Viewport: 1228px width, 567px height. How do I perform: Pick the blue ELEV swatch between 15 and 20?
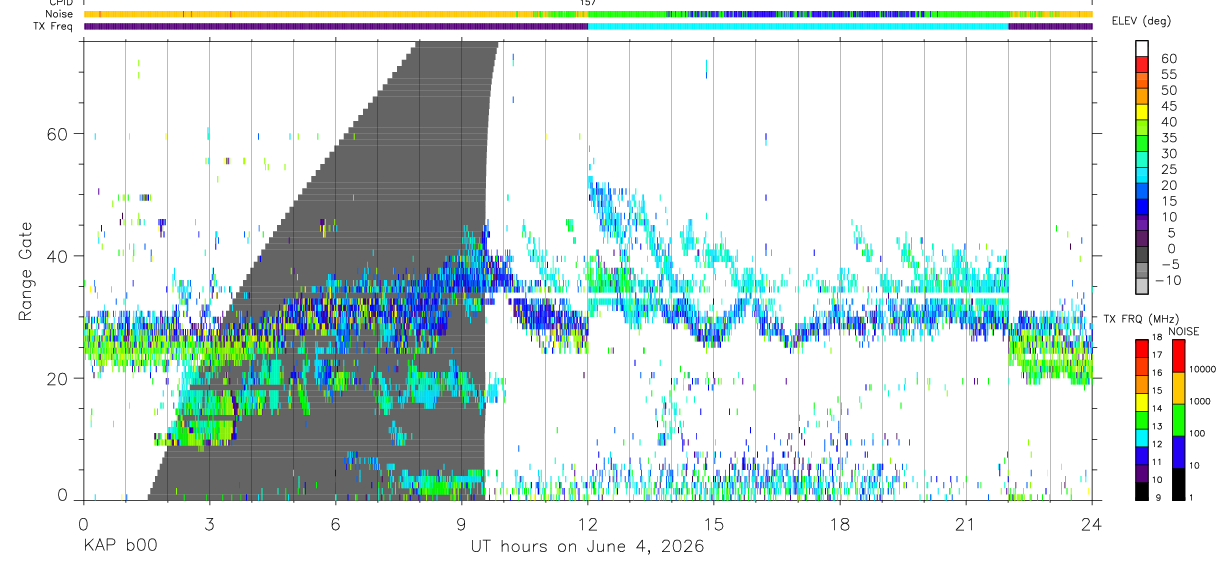1143,192
